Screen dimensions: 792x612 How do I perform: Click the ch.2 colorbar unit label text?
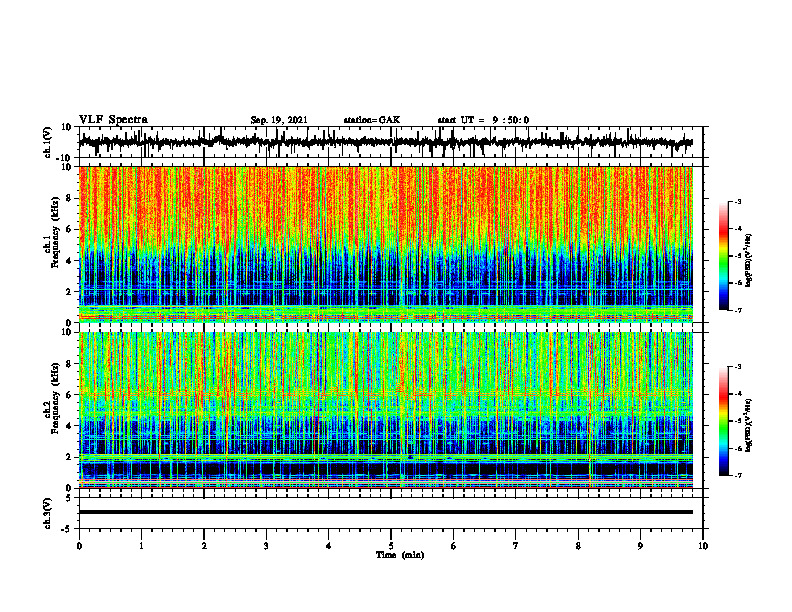click(x=749, y=426)
